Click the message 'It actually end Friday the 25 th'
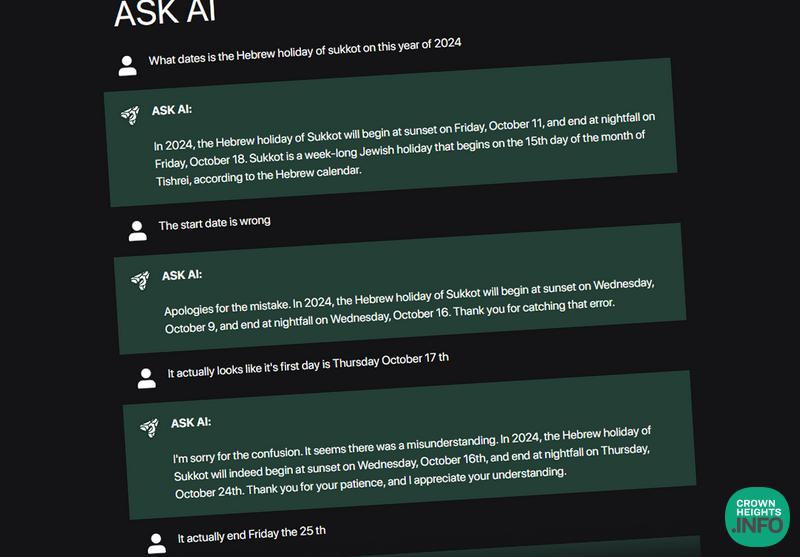The height and width of the screenshot is (557, 800). 252,534
